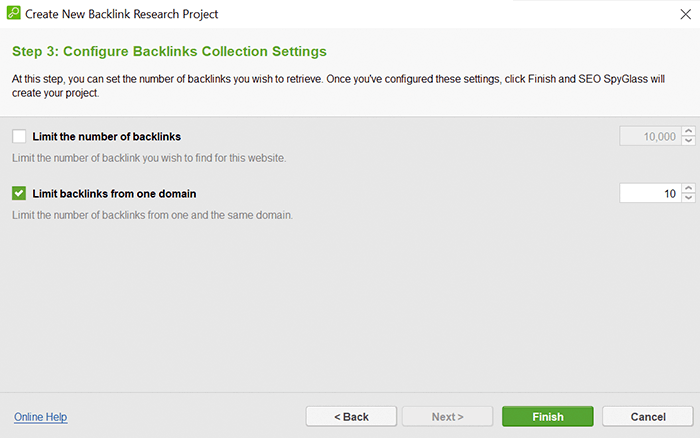Screen dimensions: 700x438
Task: Click the down arrow beside the 10,000 field
Action: tap(689, 141)
